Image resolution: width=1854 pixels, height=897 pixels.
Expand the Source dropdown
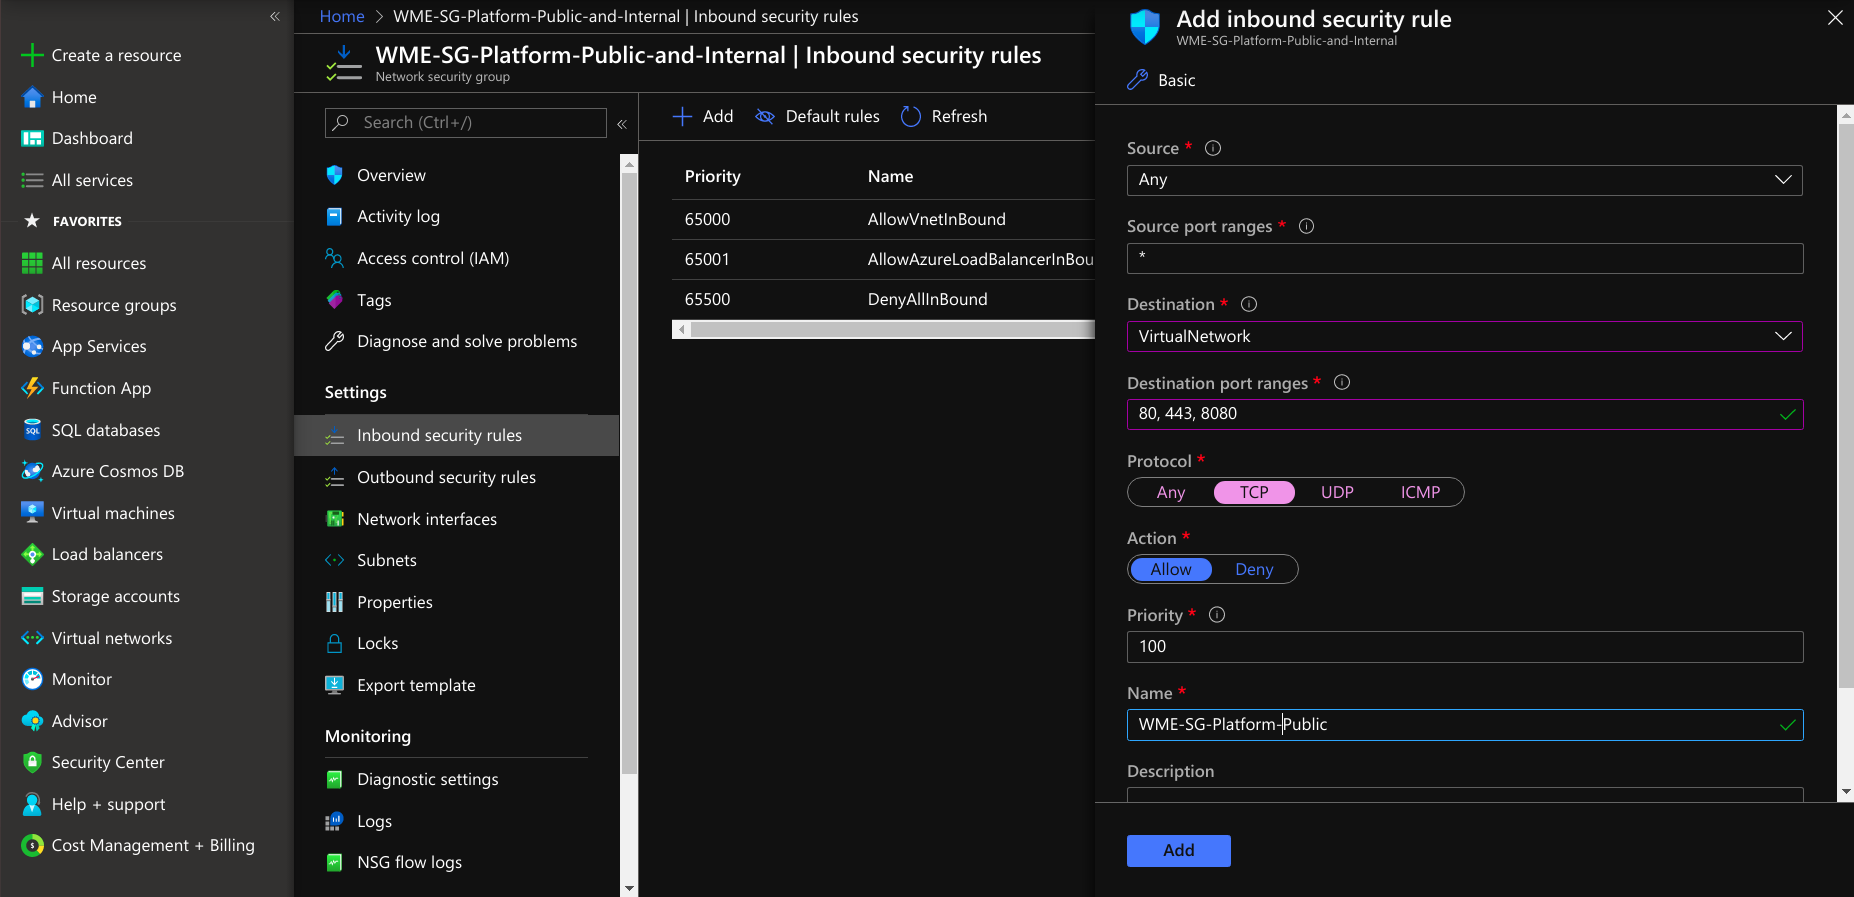pos(1464,180)
